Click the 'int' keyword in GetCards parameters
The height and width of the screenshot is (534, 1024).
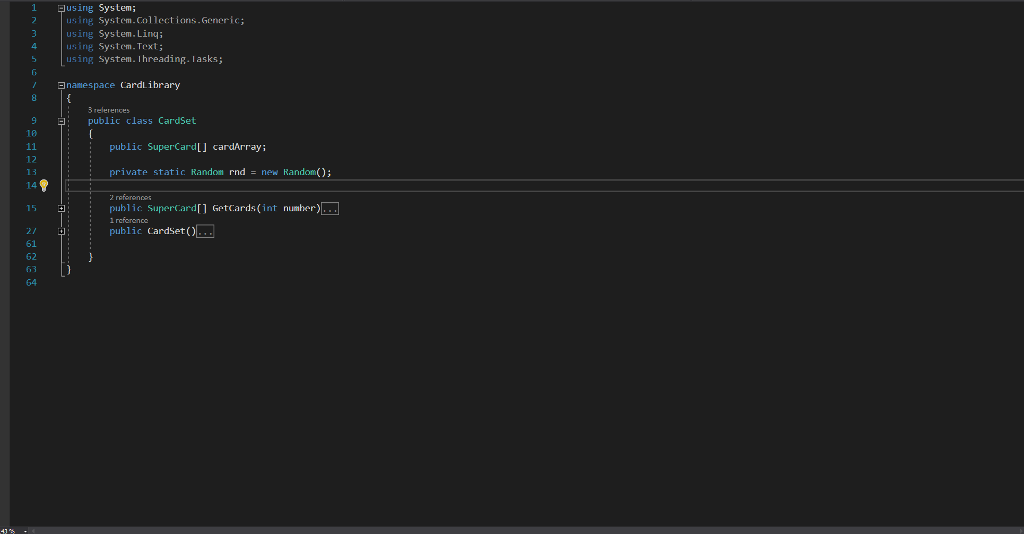tap(270, 208)
